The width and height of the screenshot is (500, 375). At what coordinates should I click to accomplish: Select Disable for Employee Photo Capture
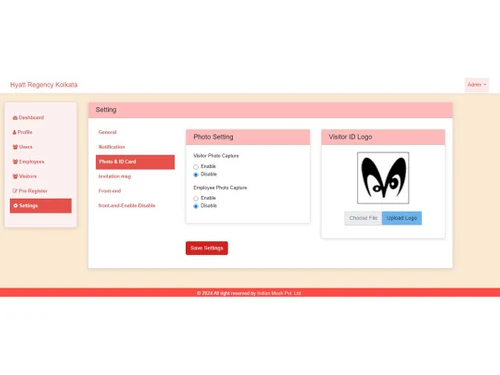tap(196, 206)
